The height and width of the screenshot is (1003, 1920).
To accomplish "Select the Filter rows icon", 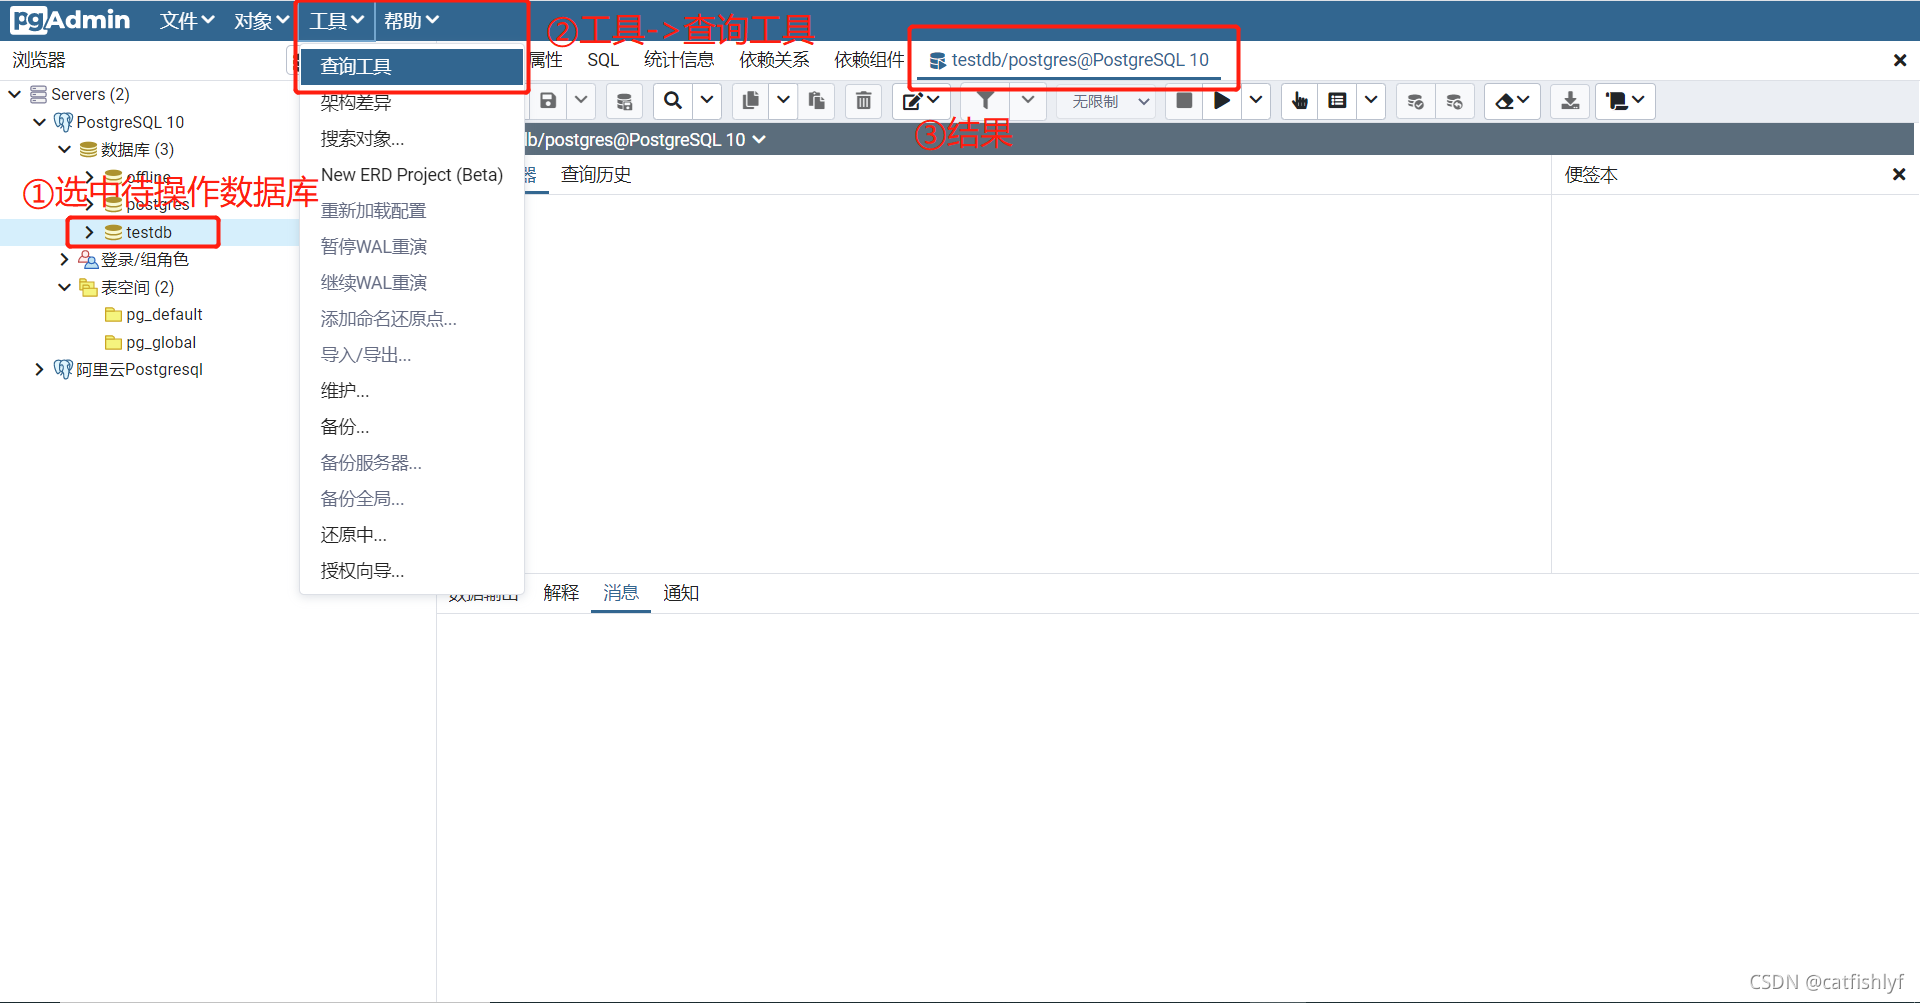I will 985,101.
